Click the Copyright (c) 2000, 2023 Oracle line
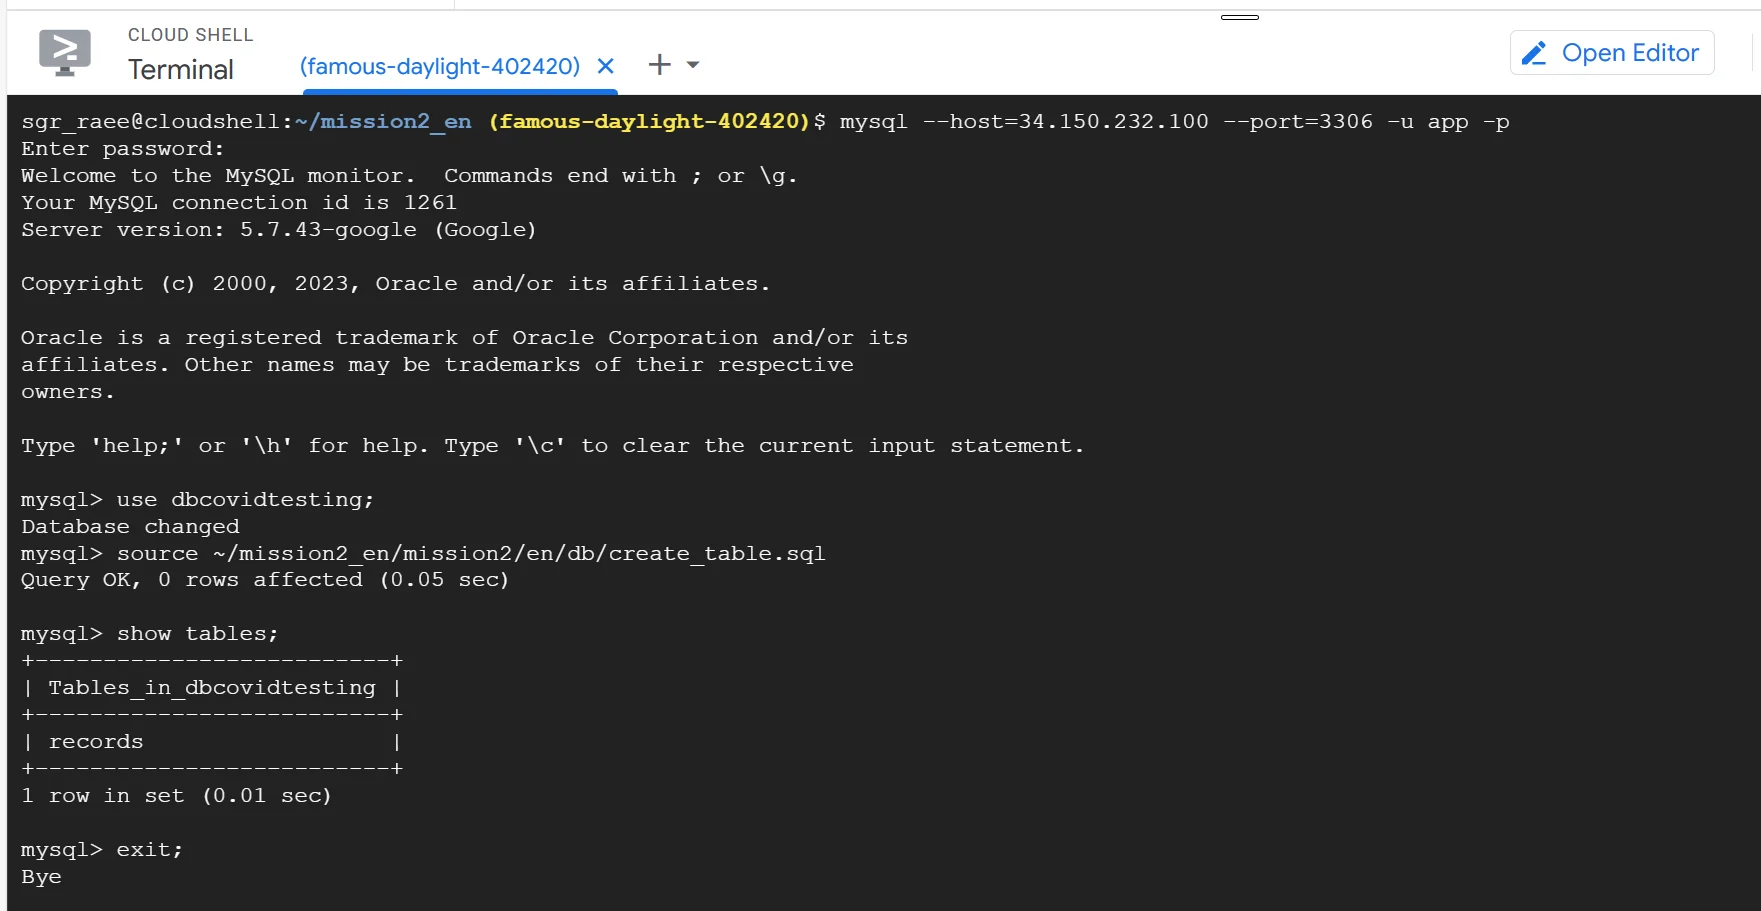1761x911 pixels. pyautogui.click(x=396, y=283)
